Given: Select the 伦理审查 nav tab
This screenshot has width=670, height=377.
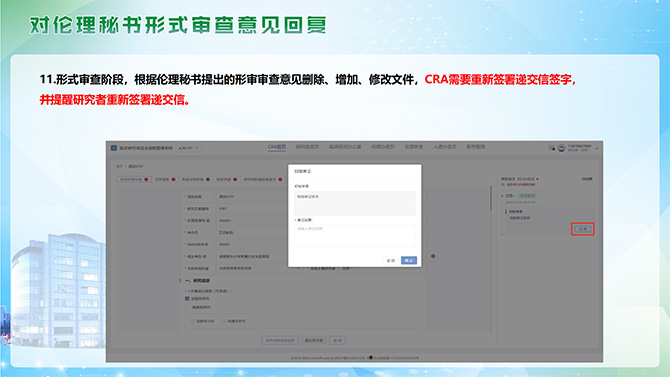Looking at the screenshot, I should point(414,147).
